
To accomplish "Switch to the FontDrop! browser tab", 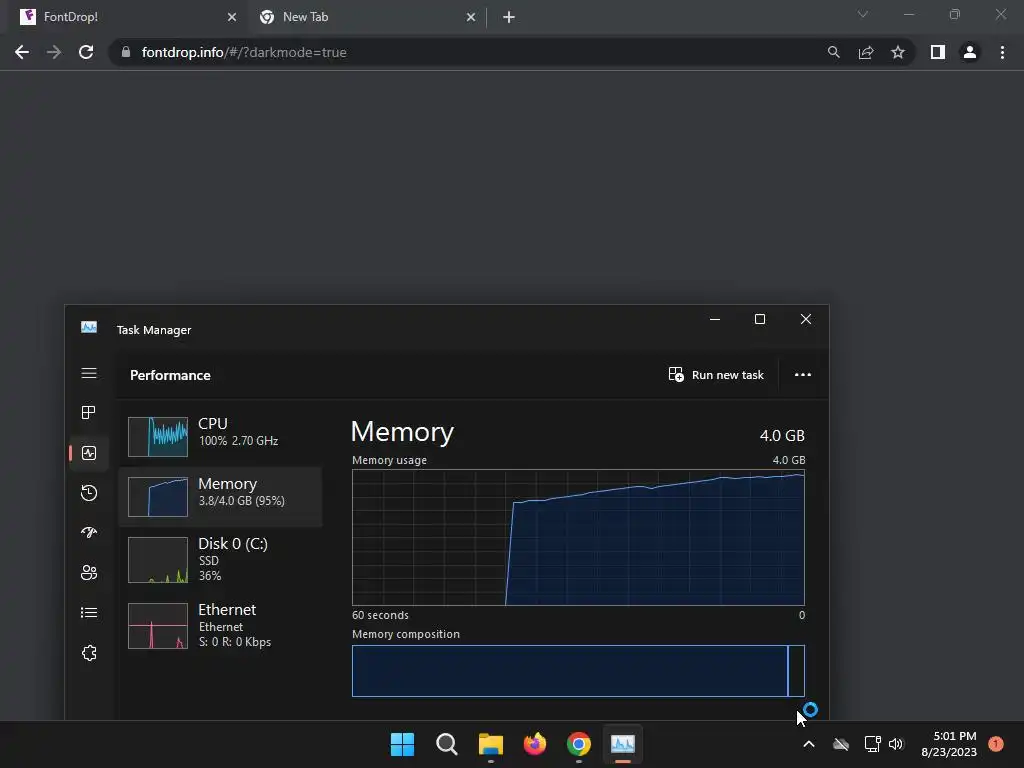I will click(127, 17).
